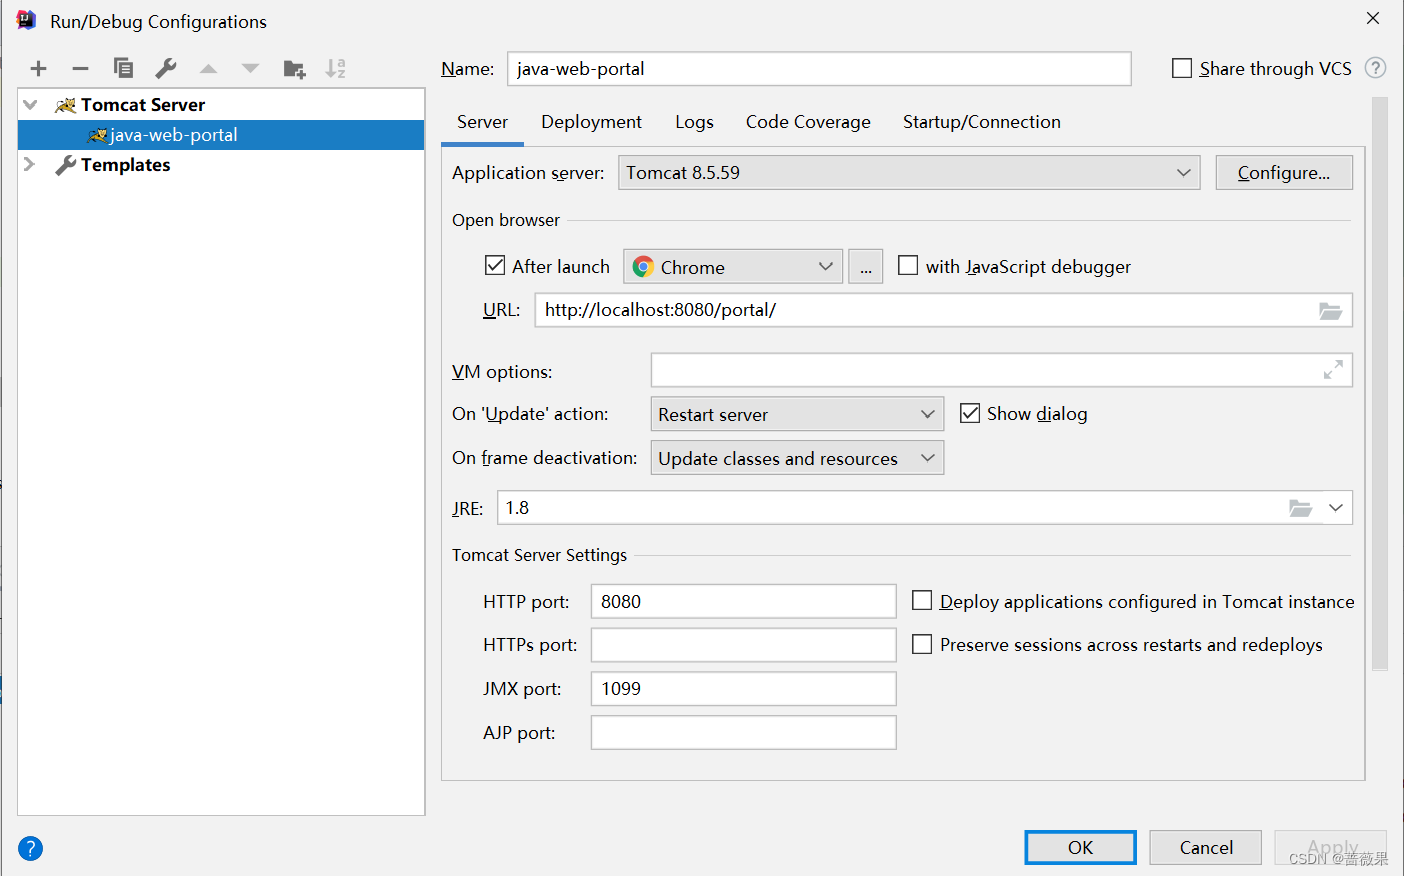
Task: Click the Cancel button
Action: [1206, 847]
